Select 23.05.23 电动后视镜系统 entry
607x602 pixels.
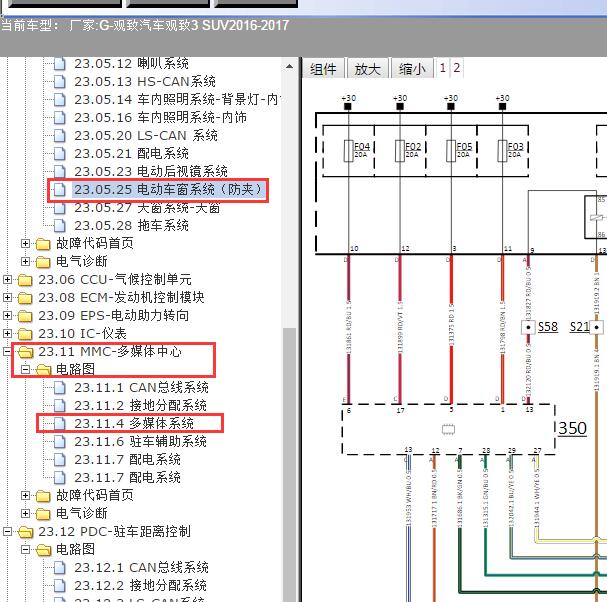151,171
